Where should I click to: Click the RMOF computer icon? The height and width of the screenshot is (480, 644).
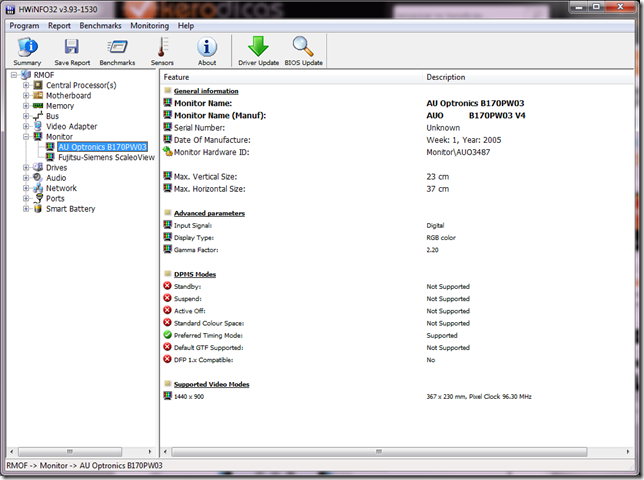click(26, 75)
